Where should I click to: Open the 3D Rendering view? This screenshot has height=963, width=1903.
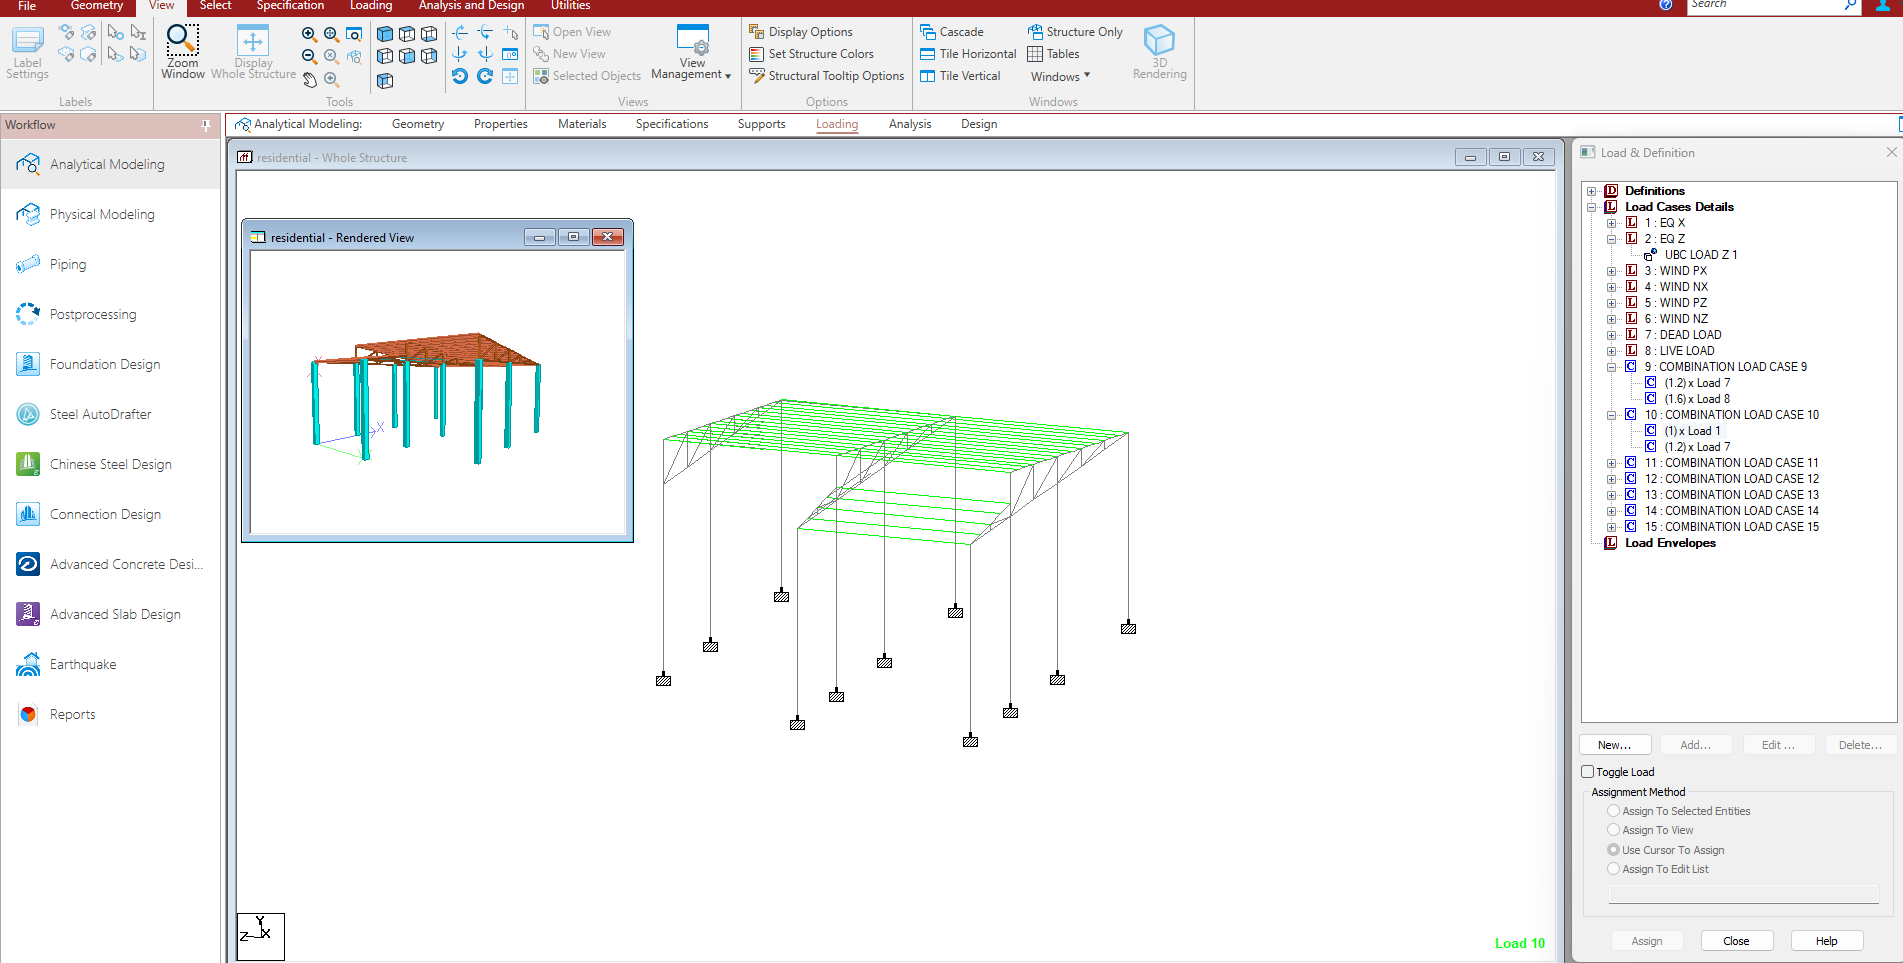click(1159, 52)
